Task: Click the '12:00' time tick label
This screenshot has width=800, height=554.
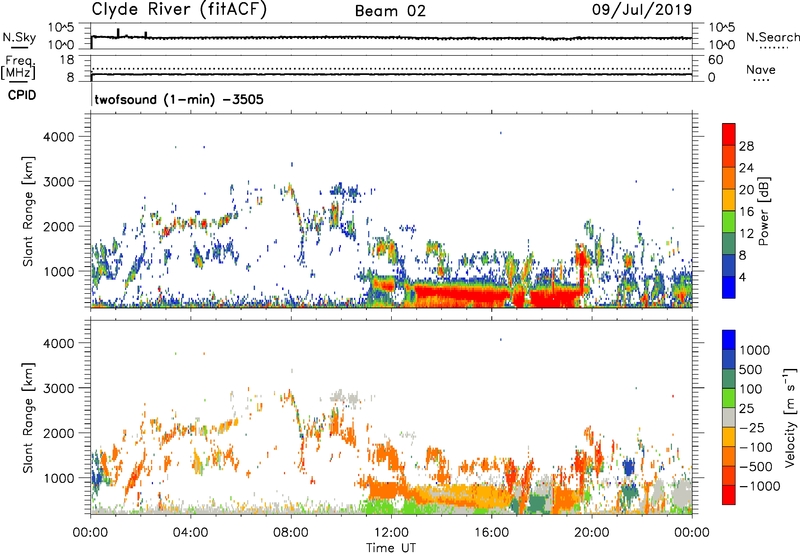Action: click(x=391, y=533)
